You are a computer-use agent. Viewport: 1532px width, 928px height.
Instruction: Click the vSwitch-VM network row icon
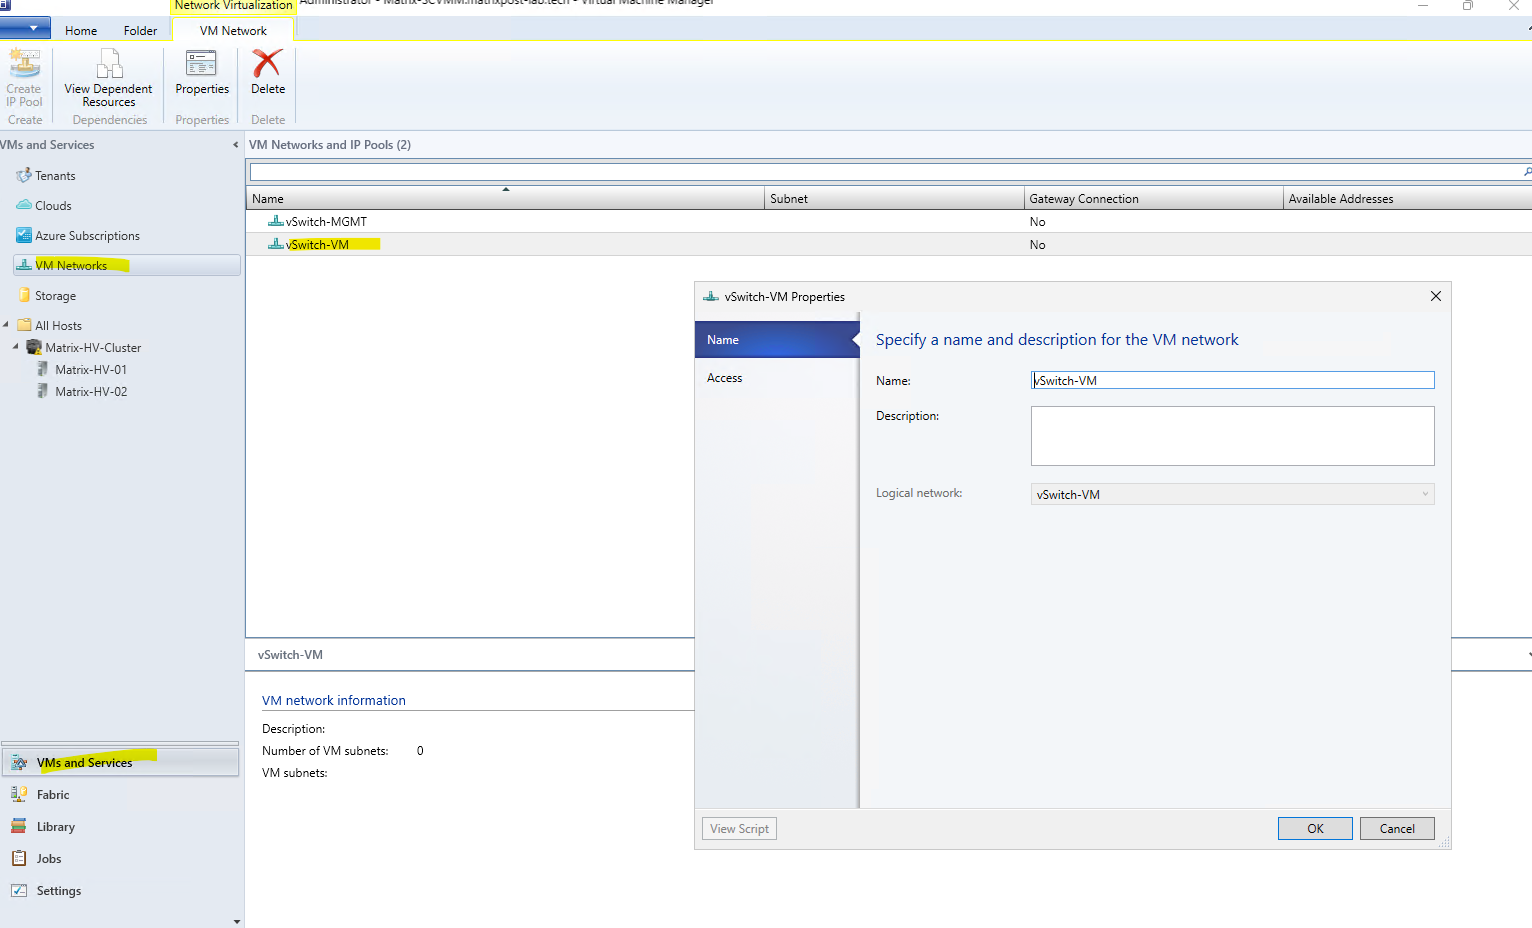tap(276, 244)
